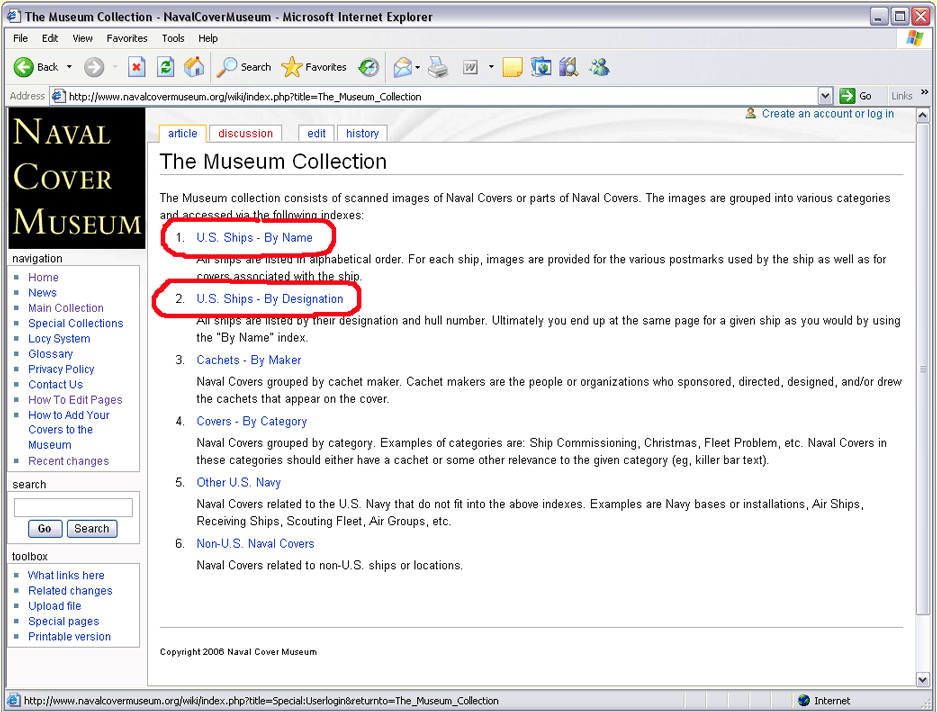
Task: Click the Messenger people icon
Action: click(599, 67)
